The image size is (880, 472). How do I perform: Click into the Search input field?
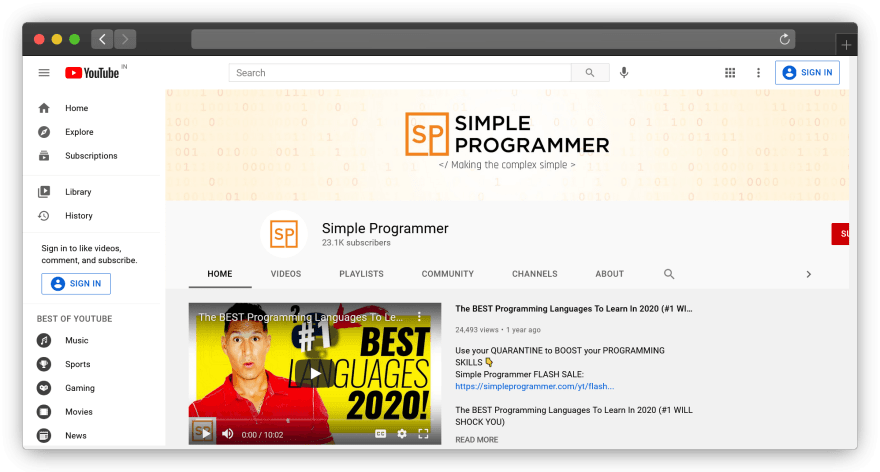400,73
